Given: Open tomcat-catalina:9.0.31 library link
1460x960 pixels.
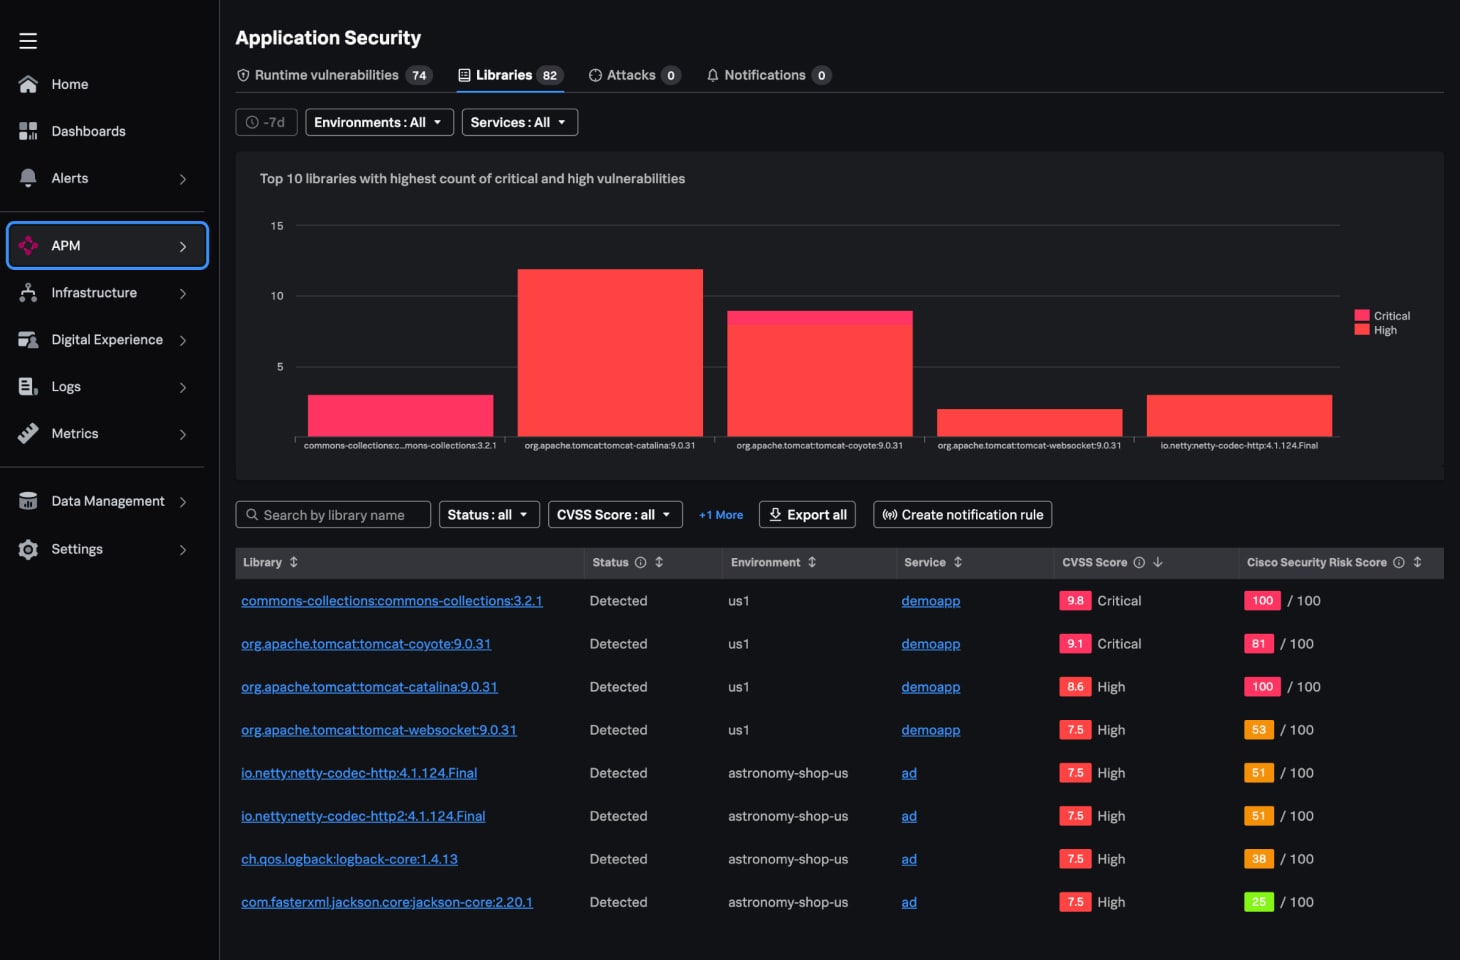Looking at the screenshot, I should tap(369, 687).
